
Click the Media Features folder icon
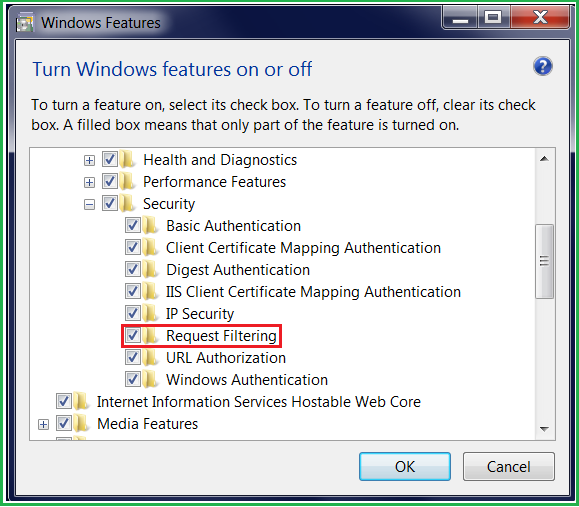[82, 424]
